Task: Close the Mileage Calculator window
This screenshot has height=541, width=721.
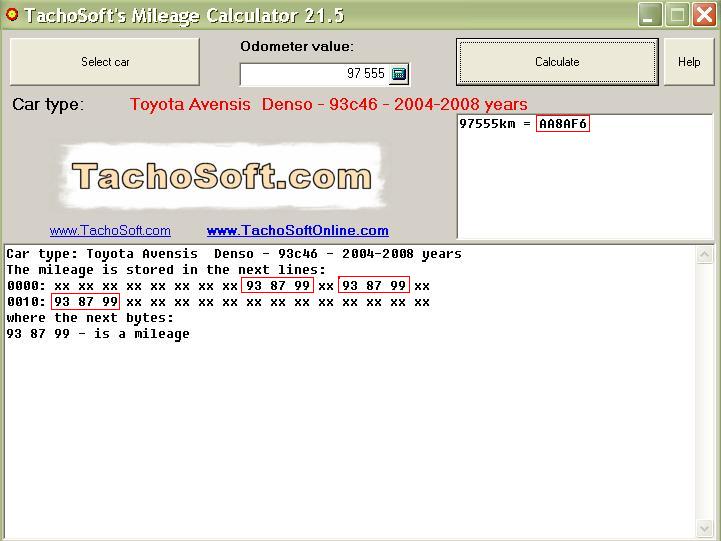Action: pos(705,15)
